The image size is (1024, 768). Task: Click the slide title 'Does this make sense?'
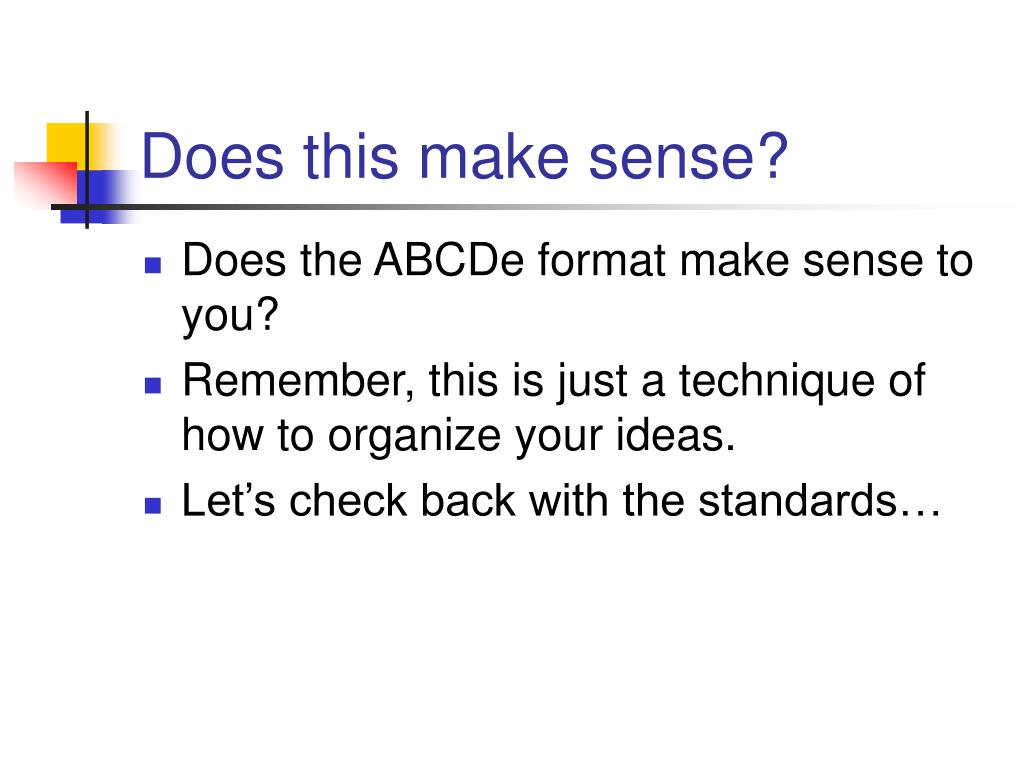tap(464, 157)
